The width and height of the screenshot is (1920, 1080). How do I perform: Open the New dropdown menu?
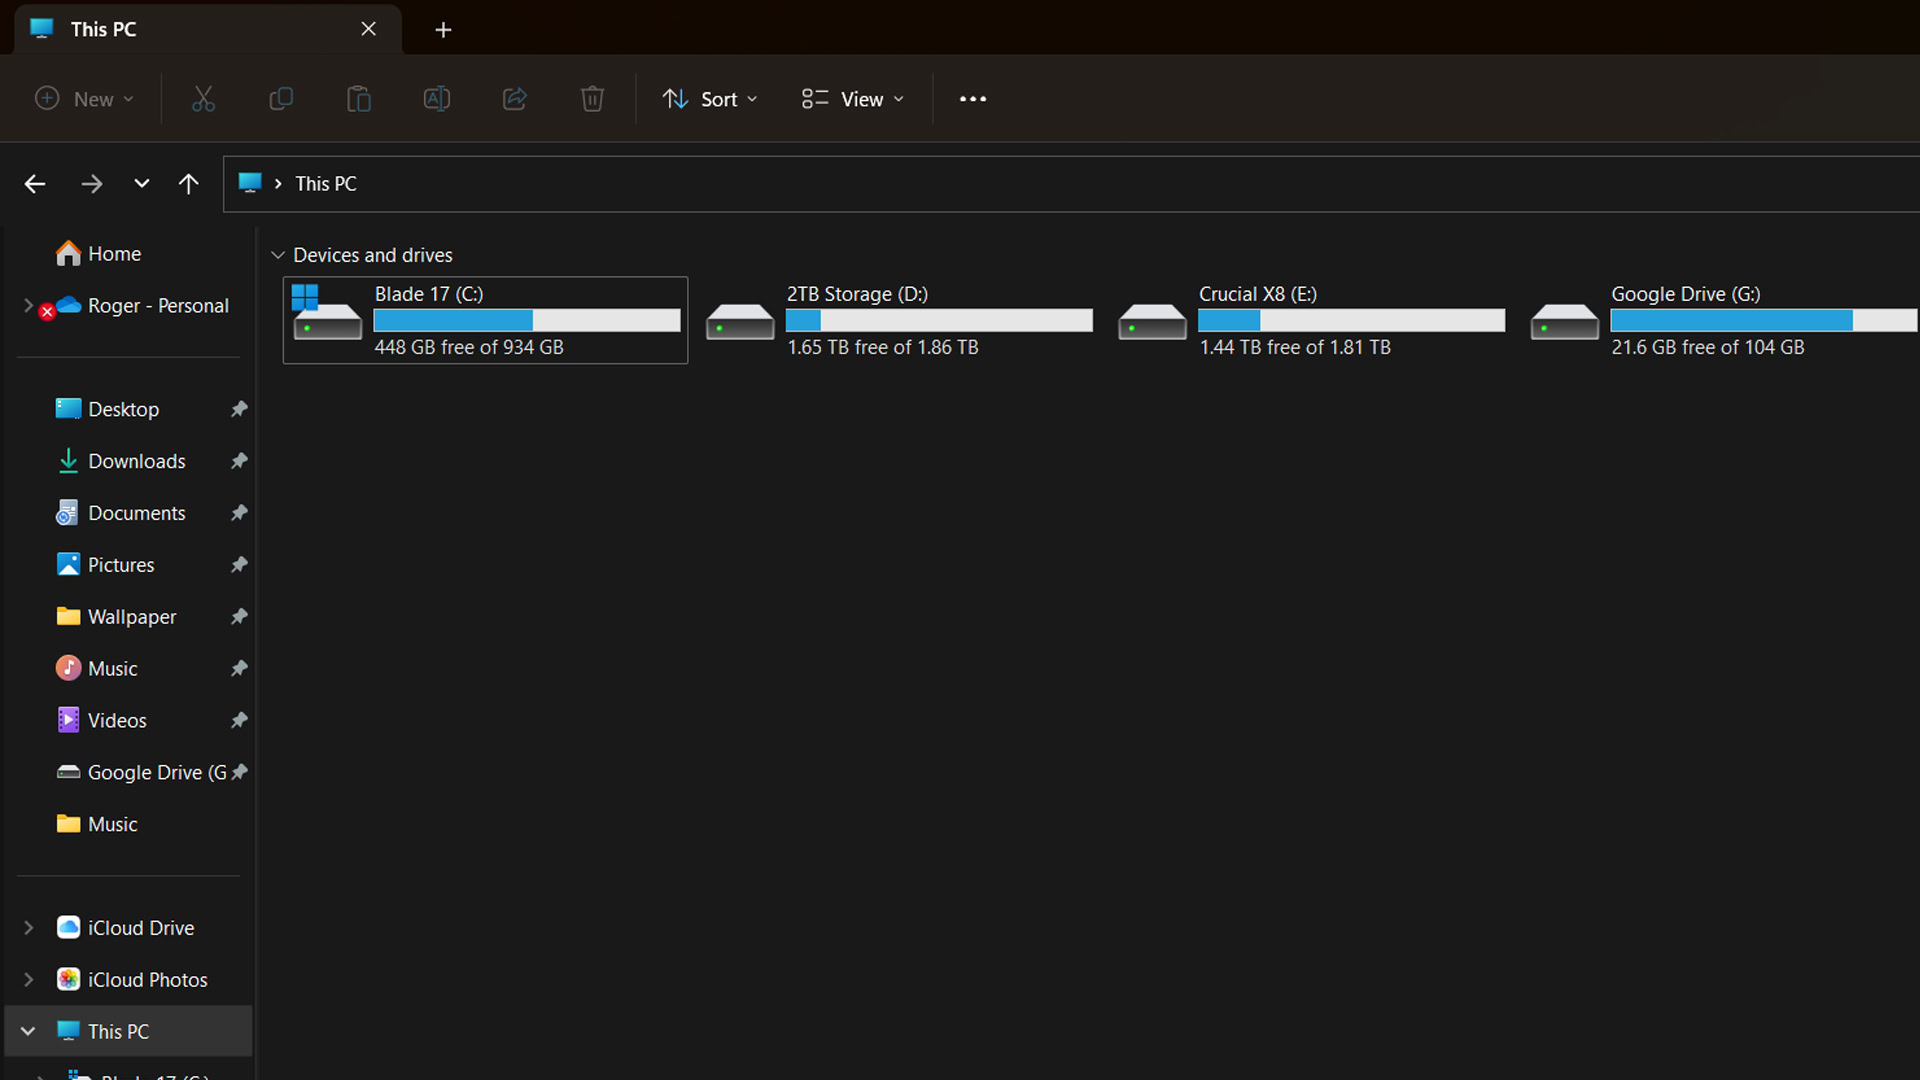[x=85, y=99]
